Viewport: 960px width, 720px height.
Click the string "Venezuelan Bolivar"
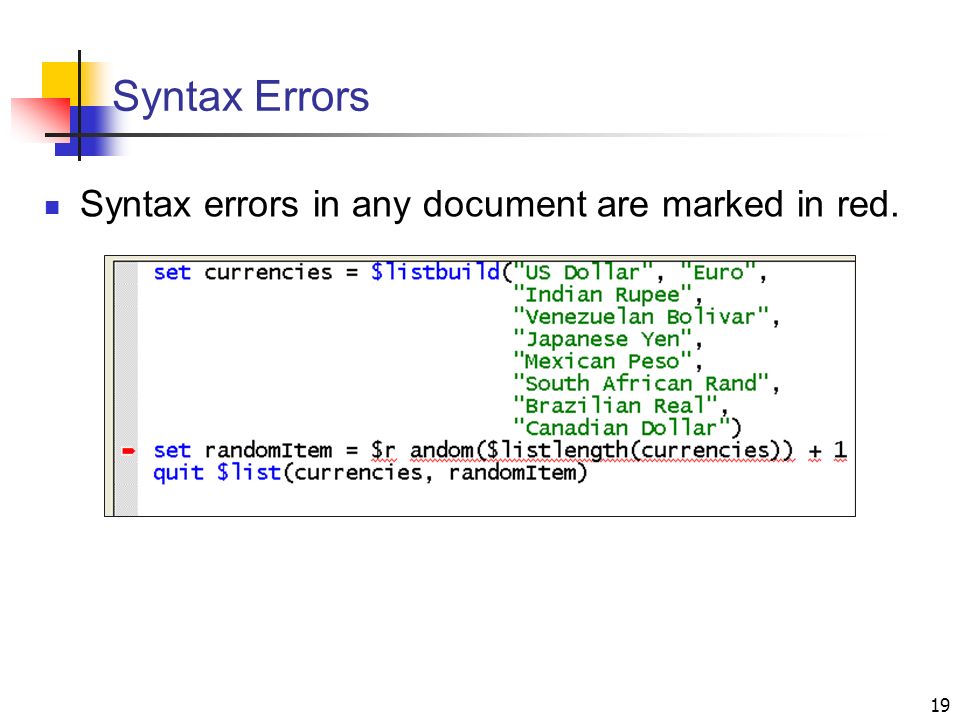[640, 317]
